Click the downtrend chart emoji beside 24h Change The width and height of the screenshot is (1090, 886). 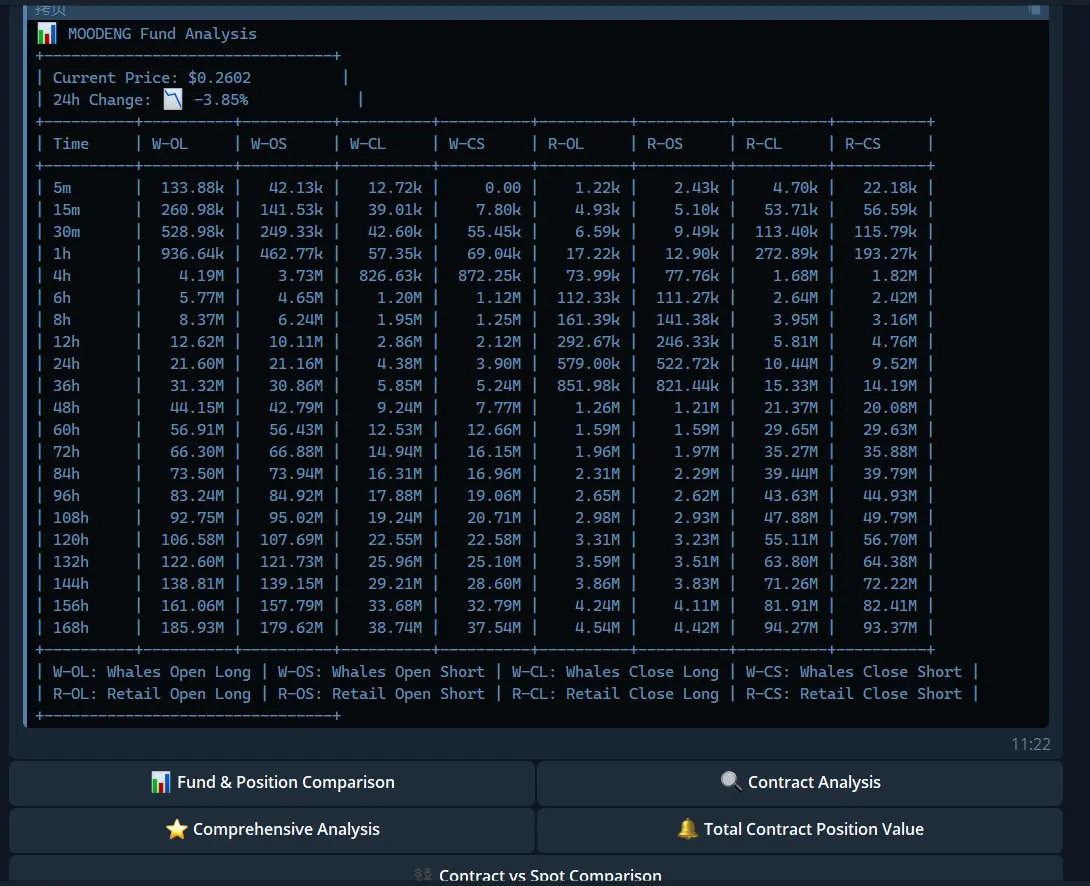click(x=174, y=99)
